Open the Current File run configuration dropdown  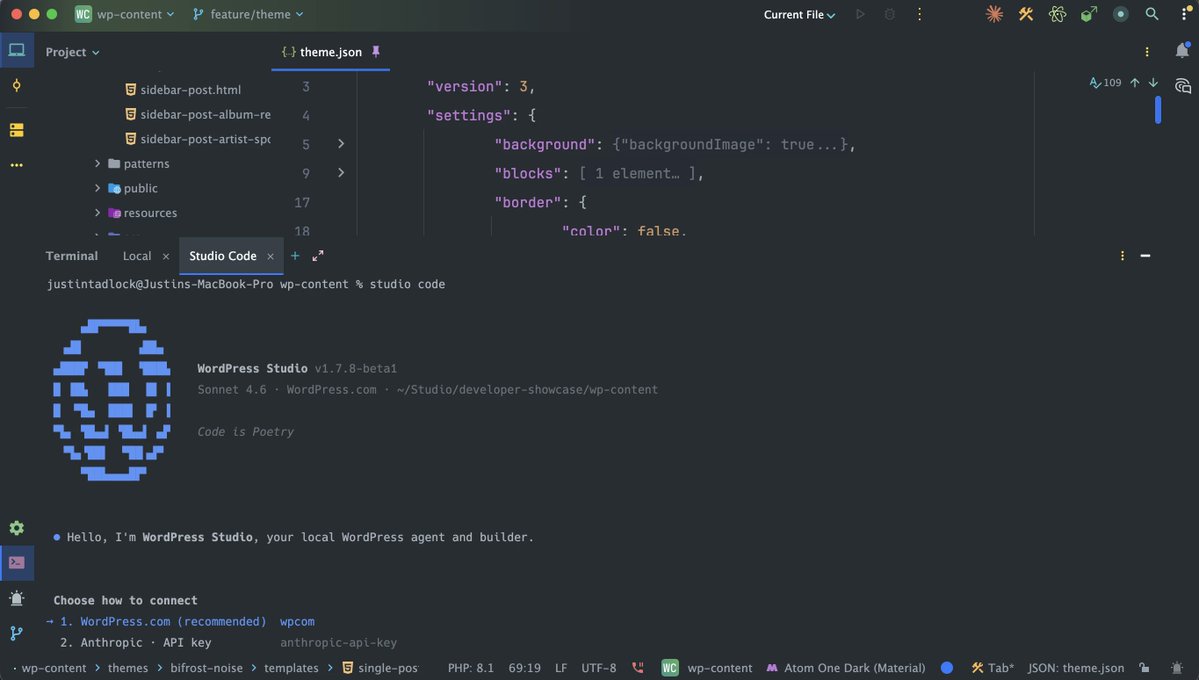[799, 14]
